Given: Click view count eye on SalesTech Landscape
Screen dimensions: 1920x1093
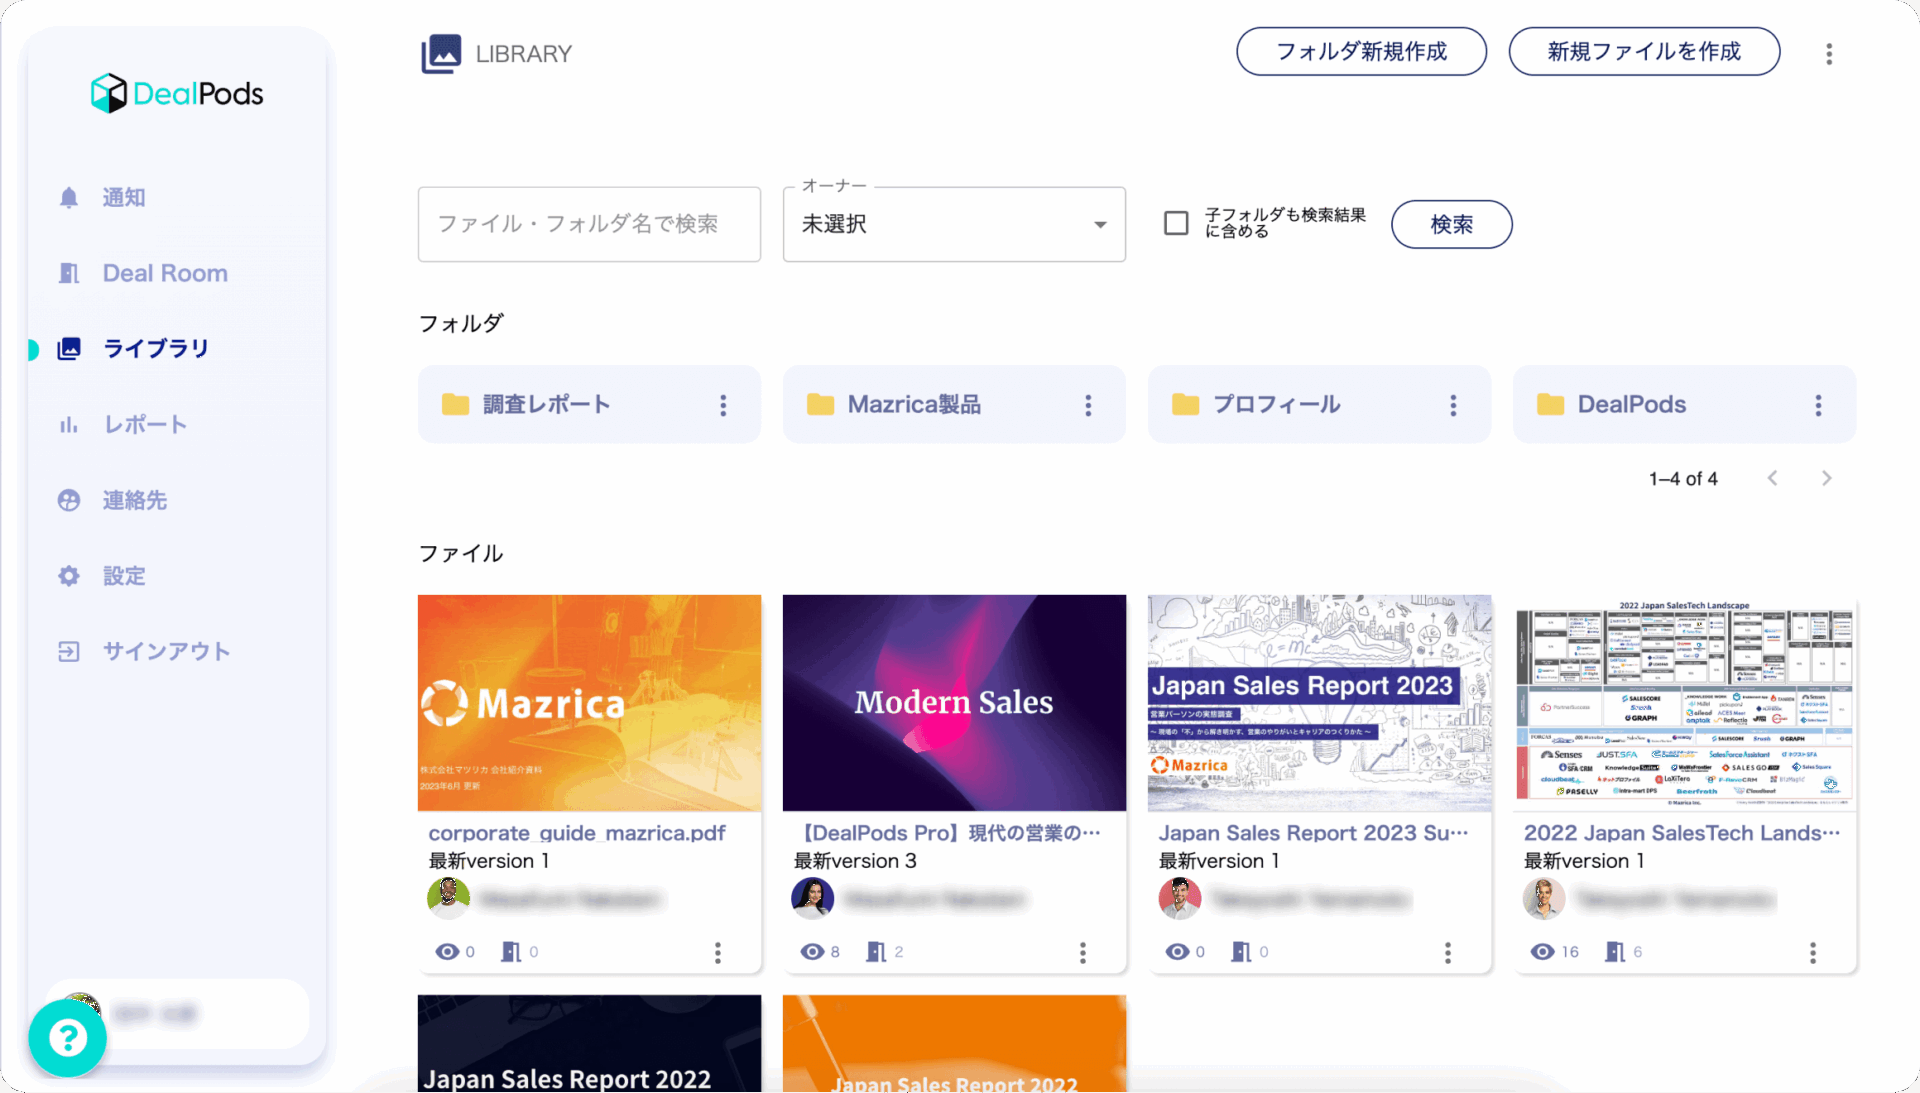Looking at the screenshot, I should point(1543,952).
